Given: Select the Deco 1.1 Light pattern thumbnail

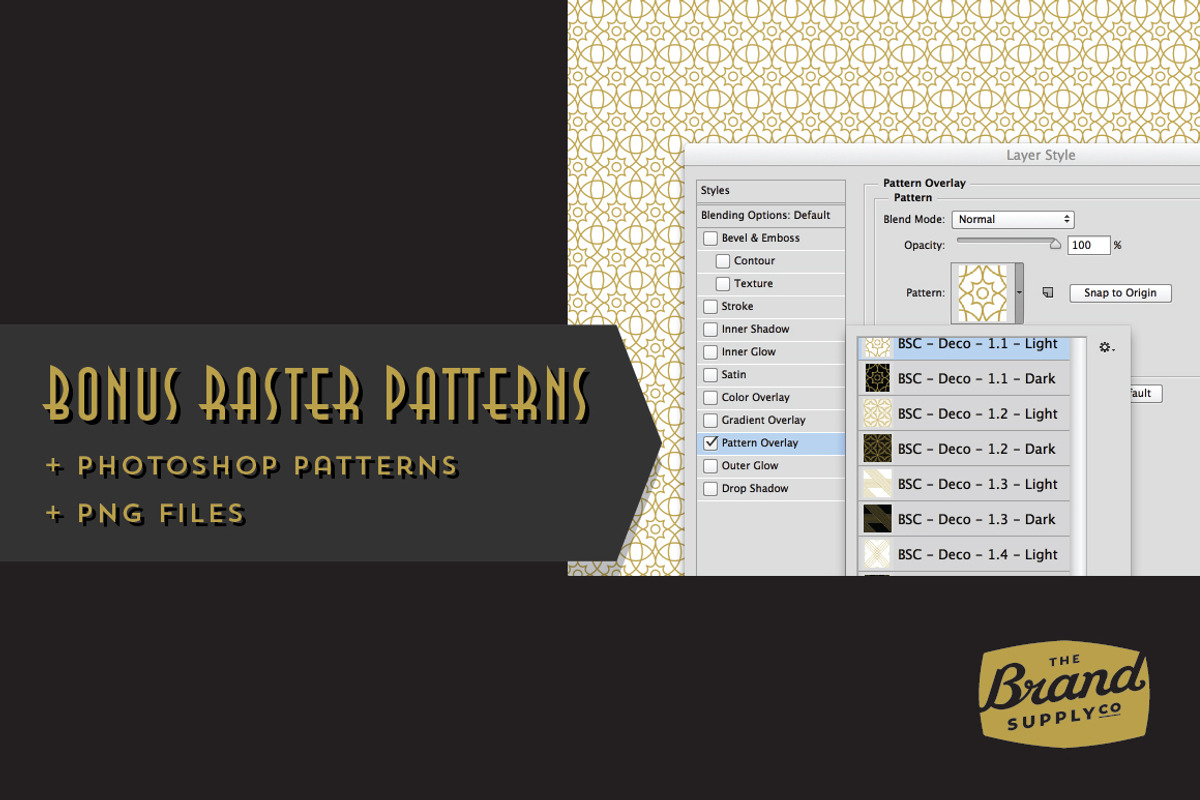Looking at the screenshot, I should (x=877, y=346).
